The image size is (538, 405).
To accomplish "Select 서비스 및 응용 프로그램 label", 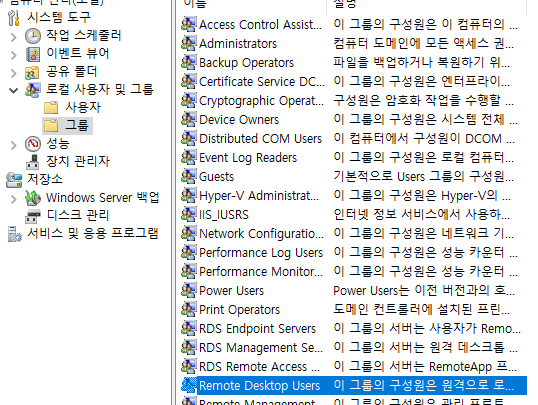I will tap(93, 233).
